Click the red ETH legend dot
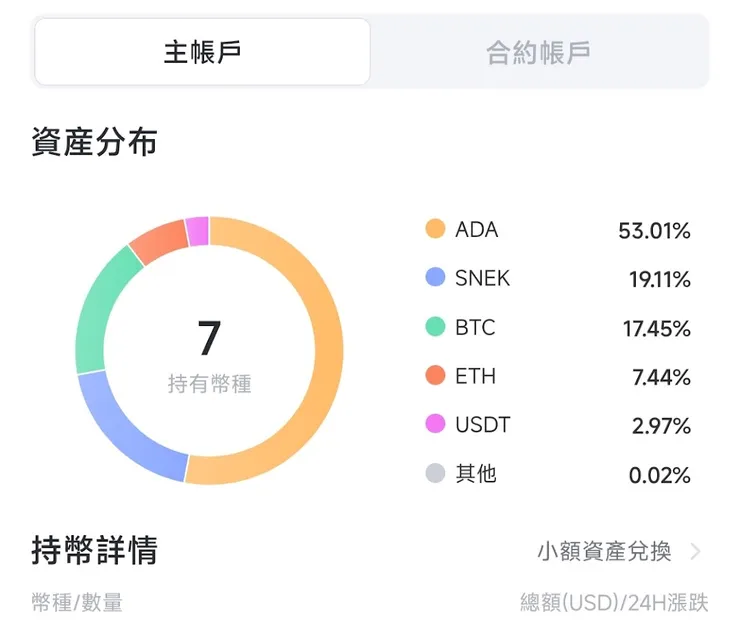Image resolution: width=740 pixels, height=620 pixels. pyautogui.click(x=435, y=376)
